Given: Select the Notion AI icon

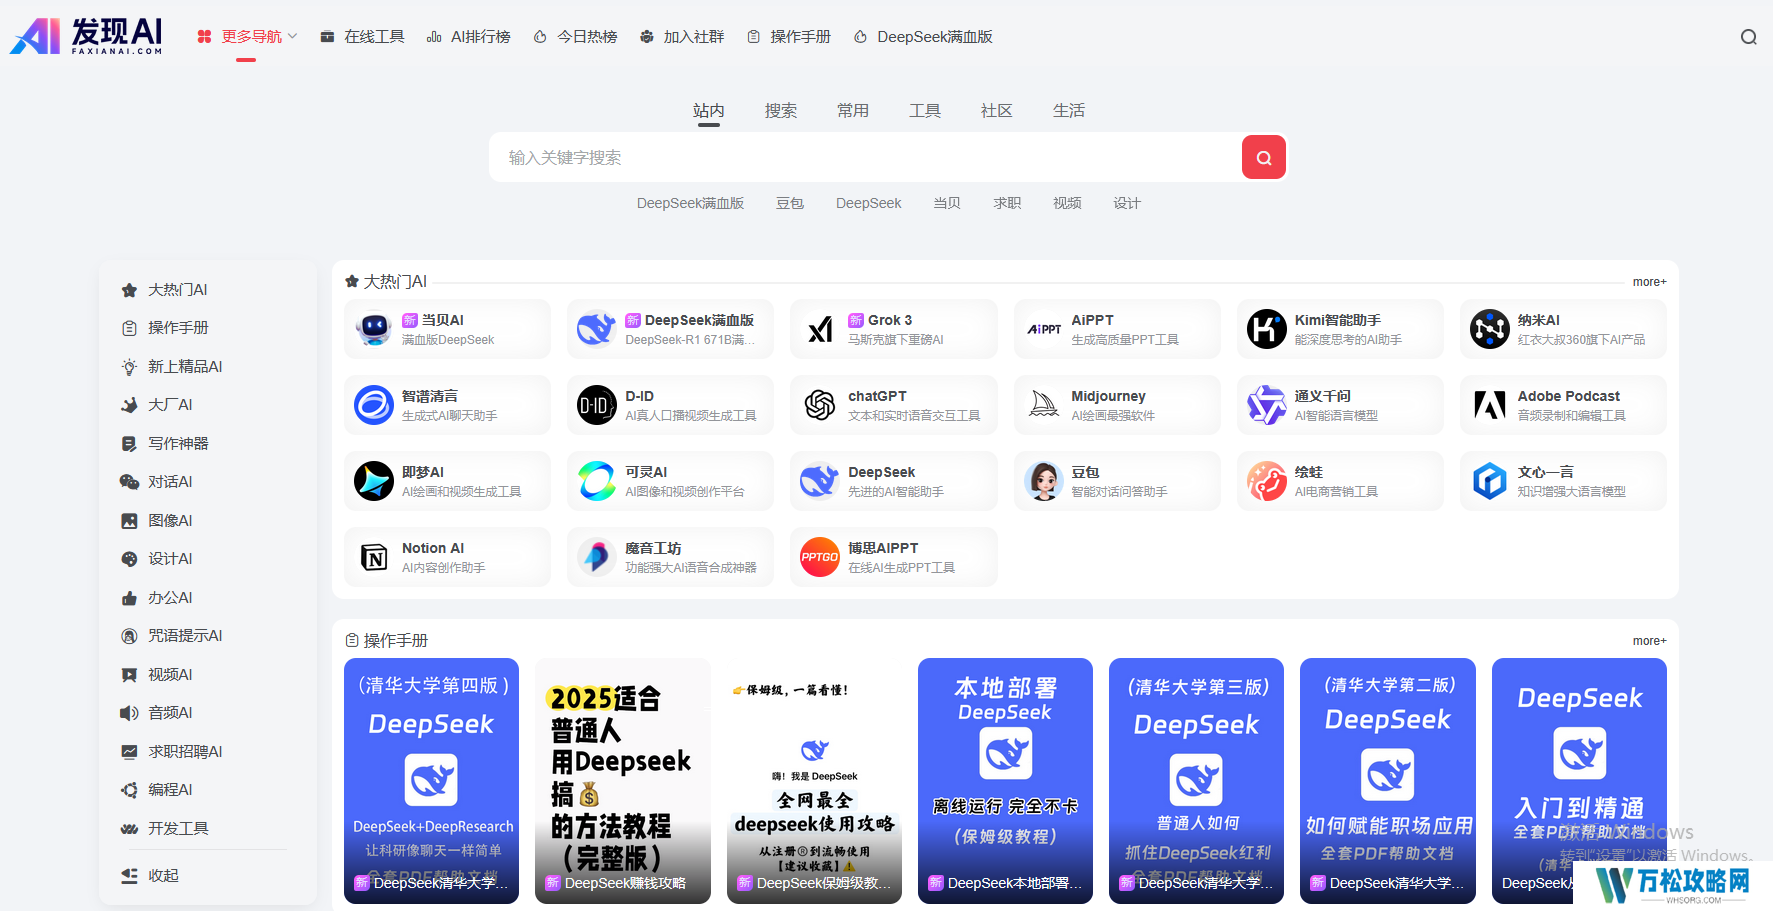Looking at the screenshot, I should tap(373, 557).
